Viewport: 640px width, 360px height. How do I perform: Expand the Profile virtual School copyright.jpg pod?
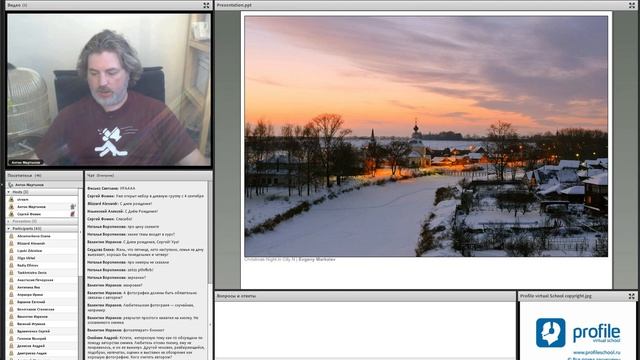631,296
